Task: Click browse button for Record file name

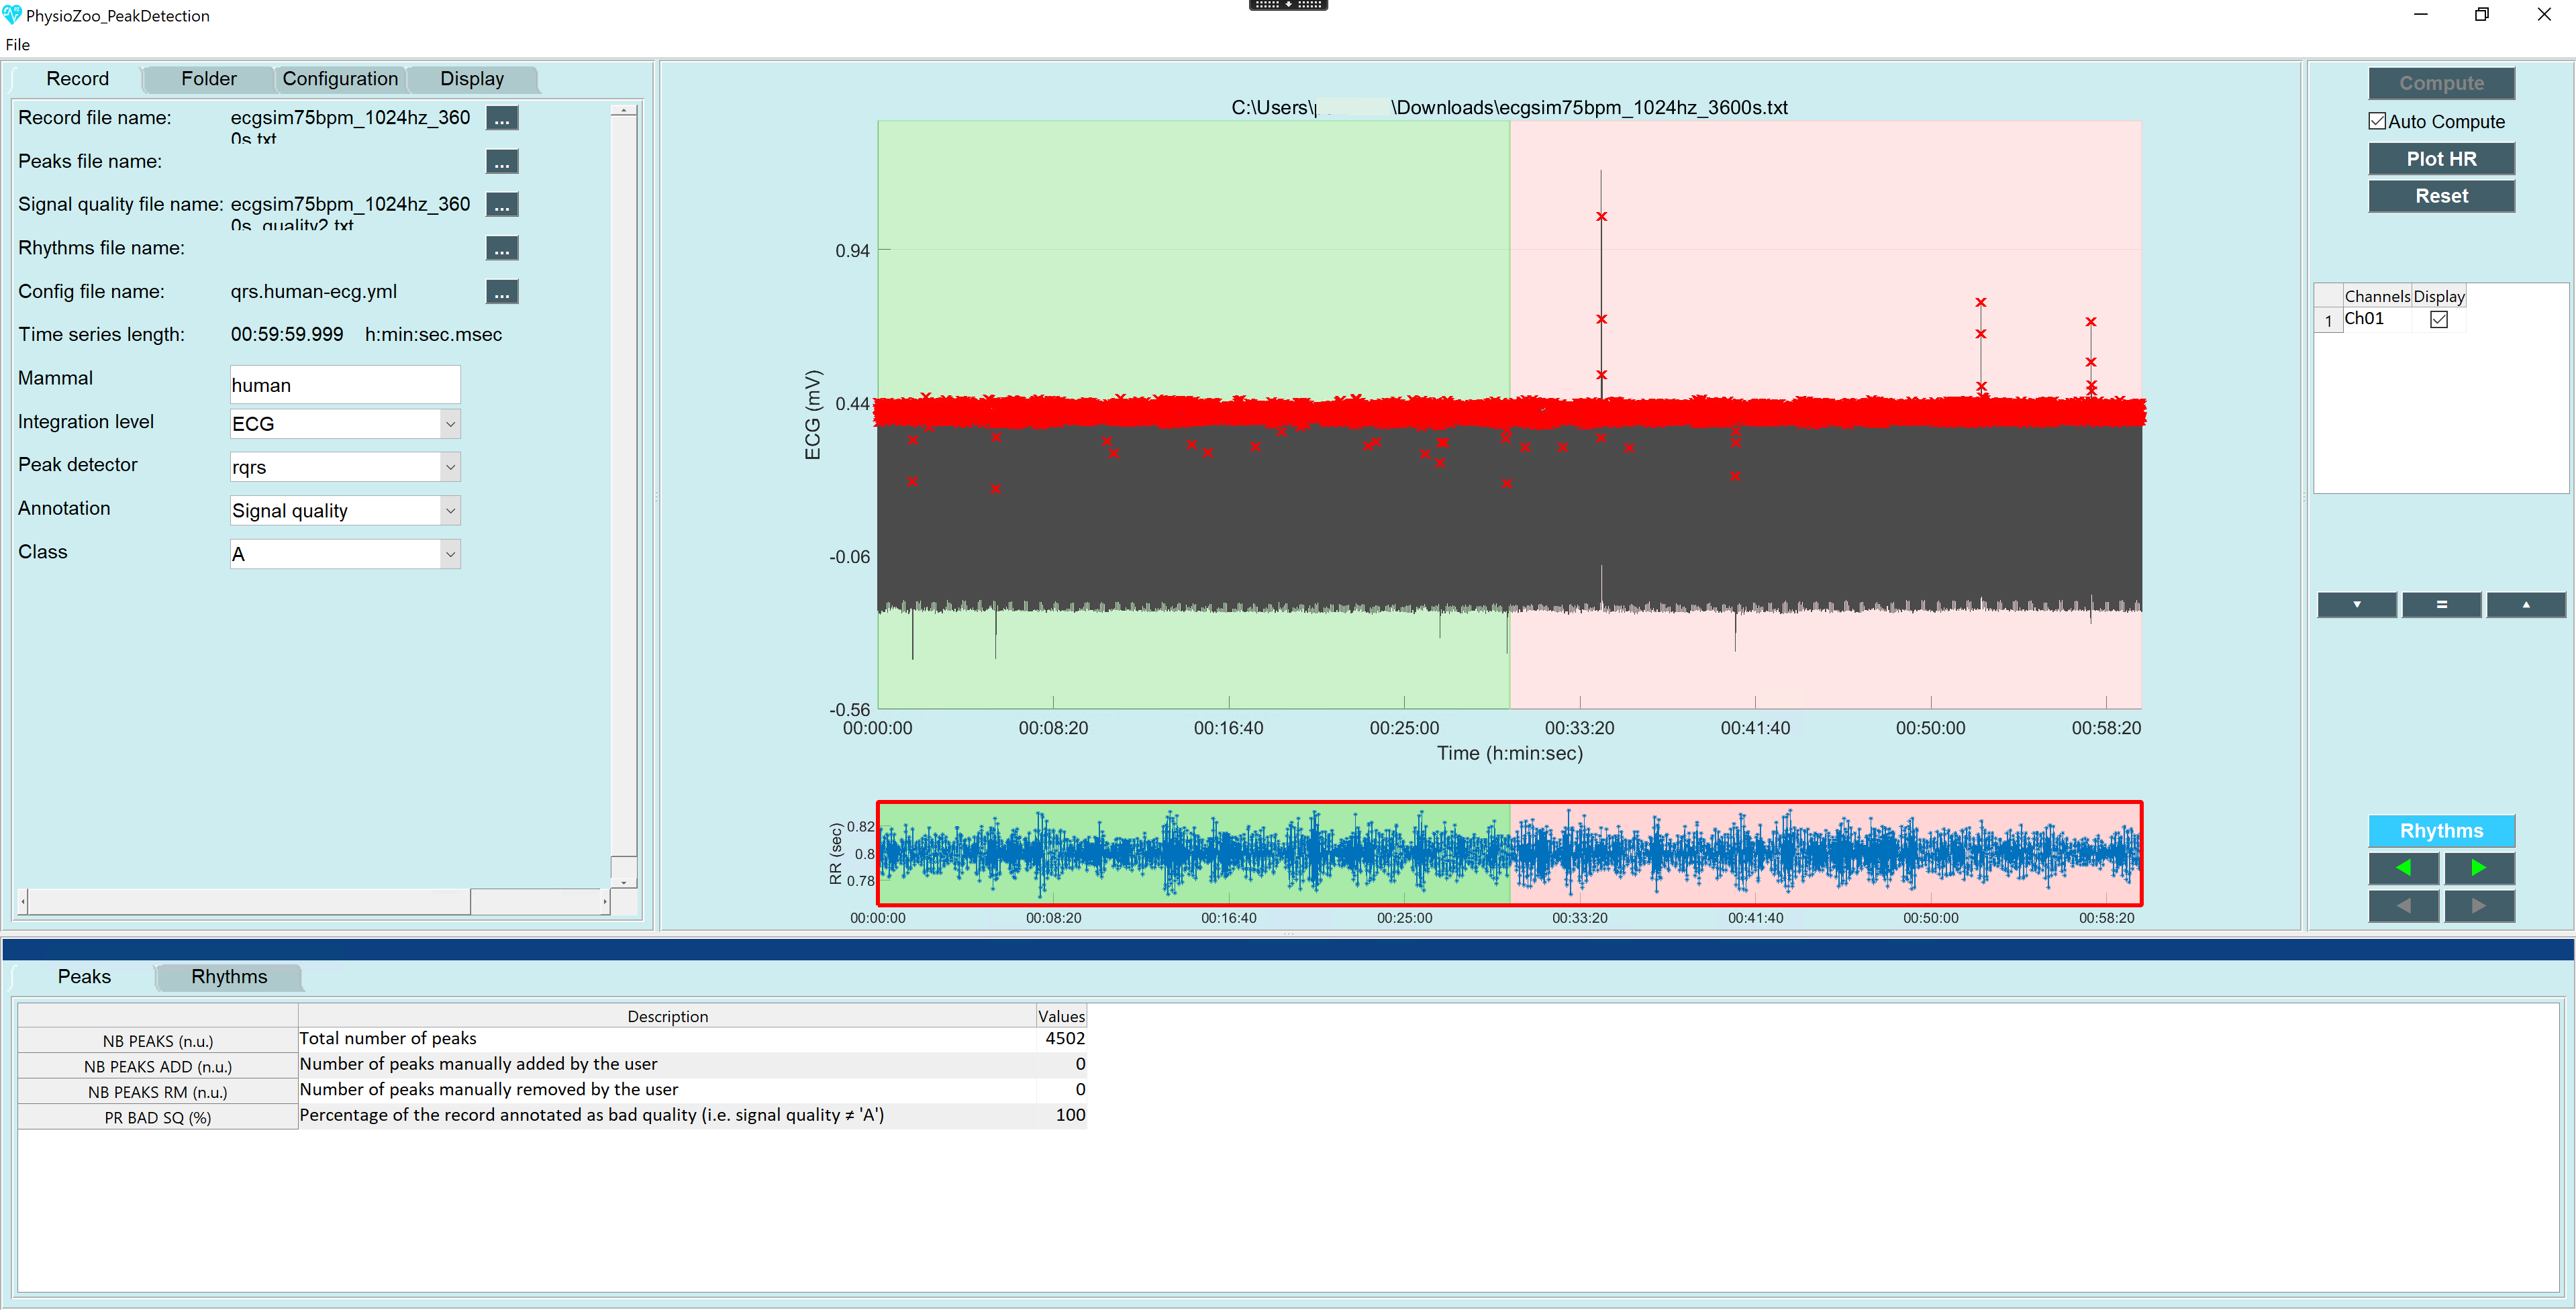Action: click(x=501, y=119)
